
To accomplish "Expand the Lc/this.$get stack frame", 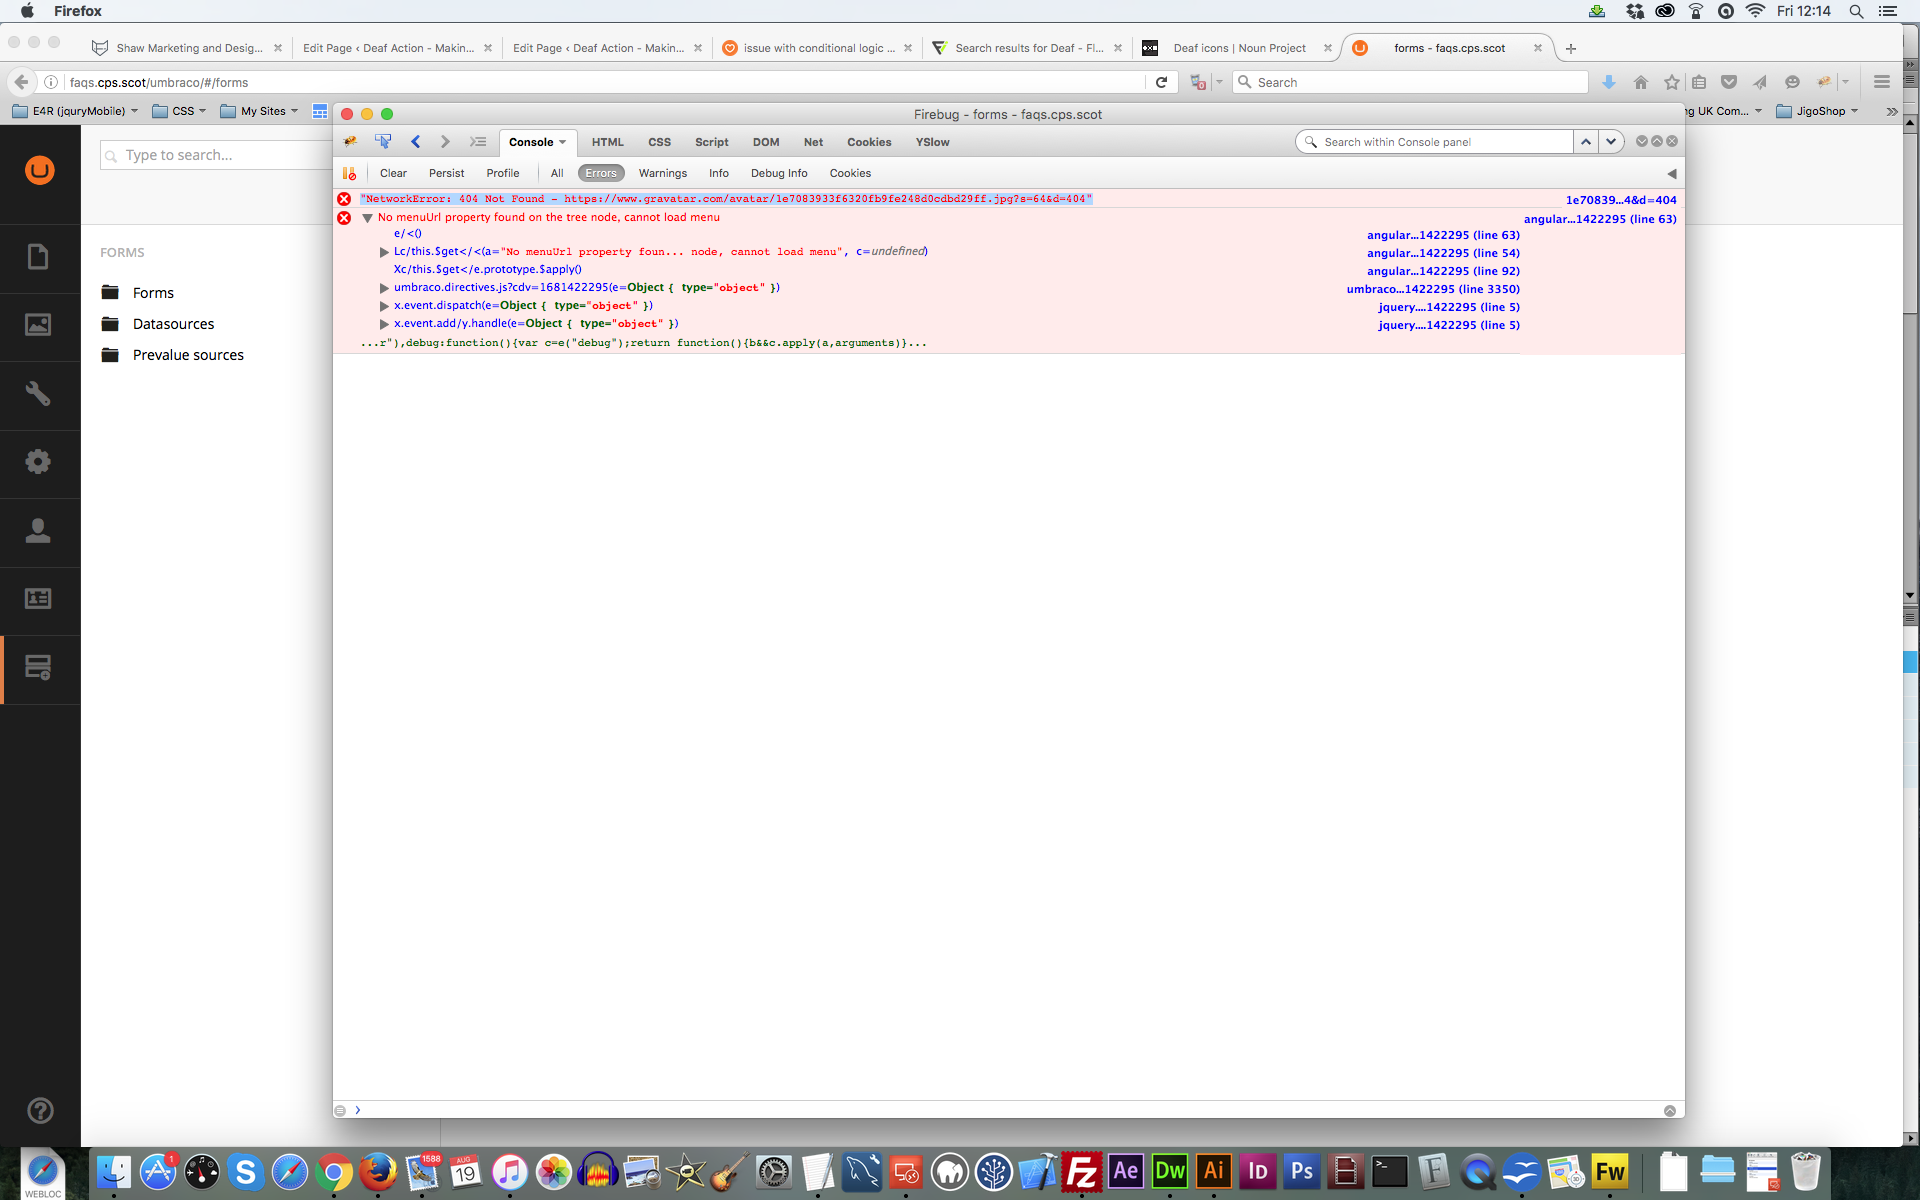I will (x=384, y=252).
